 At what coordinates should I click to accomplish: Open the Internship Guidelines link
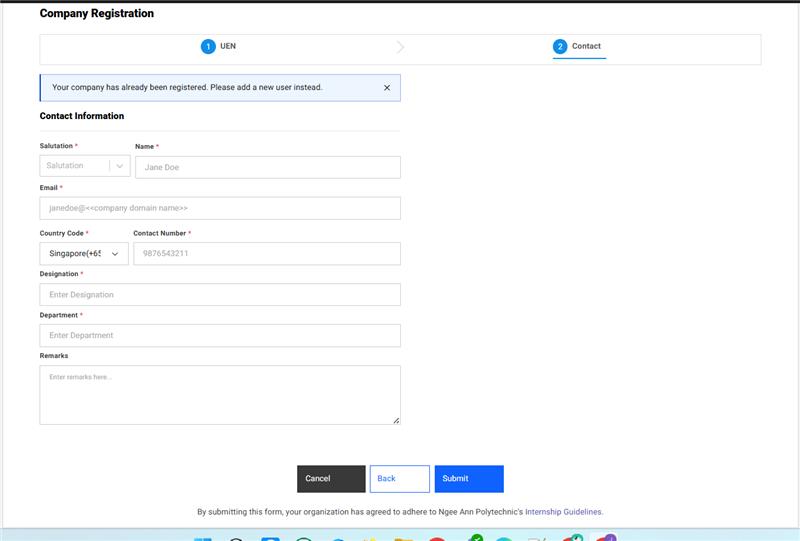click(563, 512)
